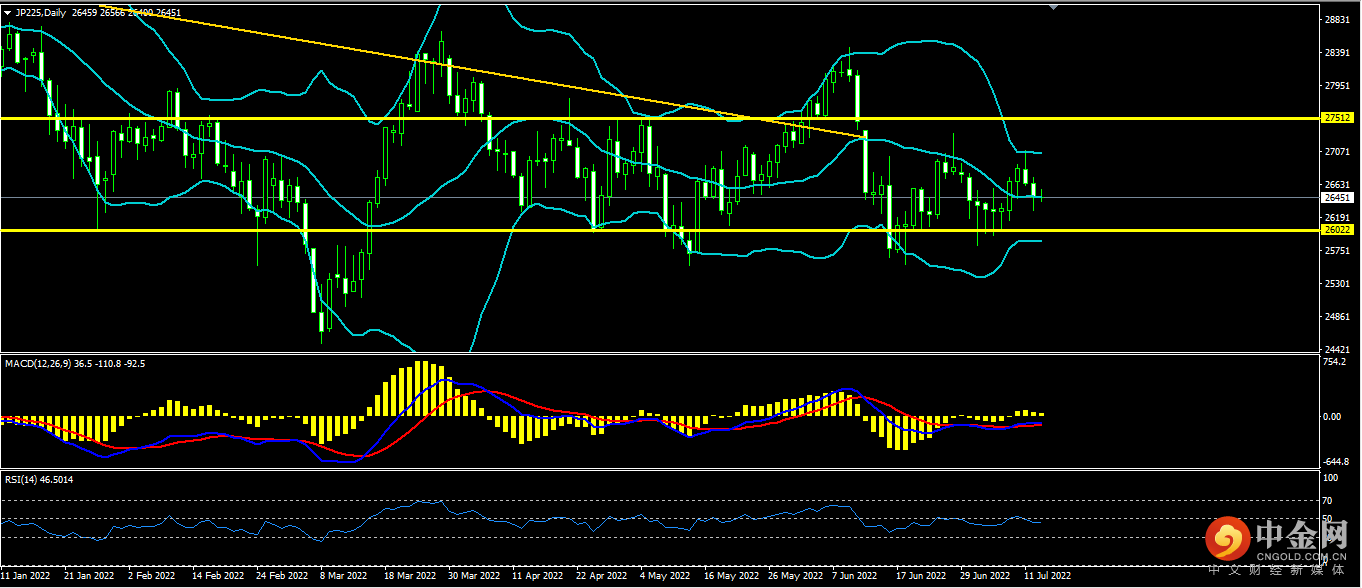
Task: Click the 22 Apr 2022 date label
Action: (601, 577)
